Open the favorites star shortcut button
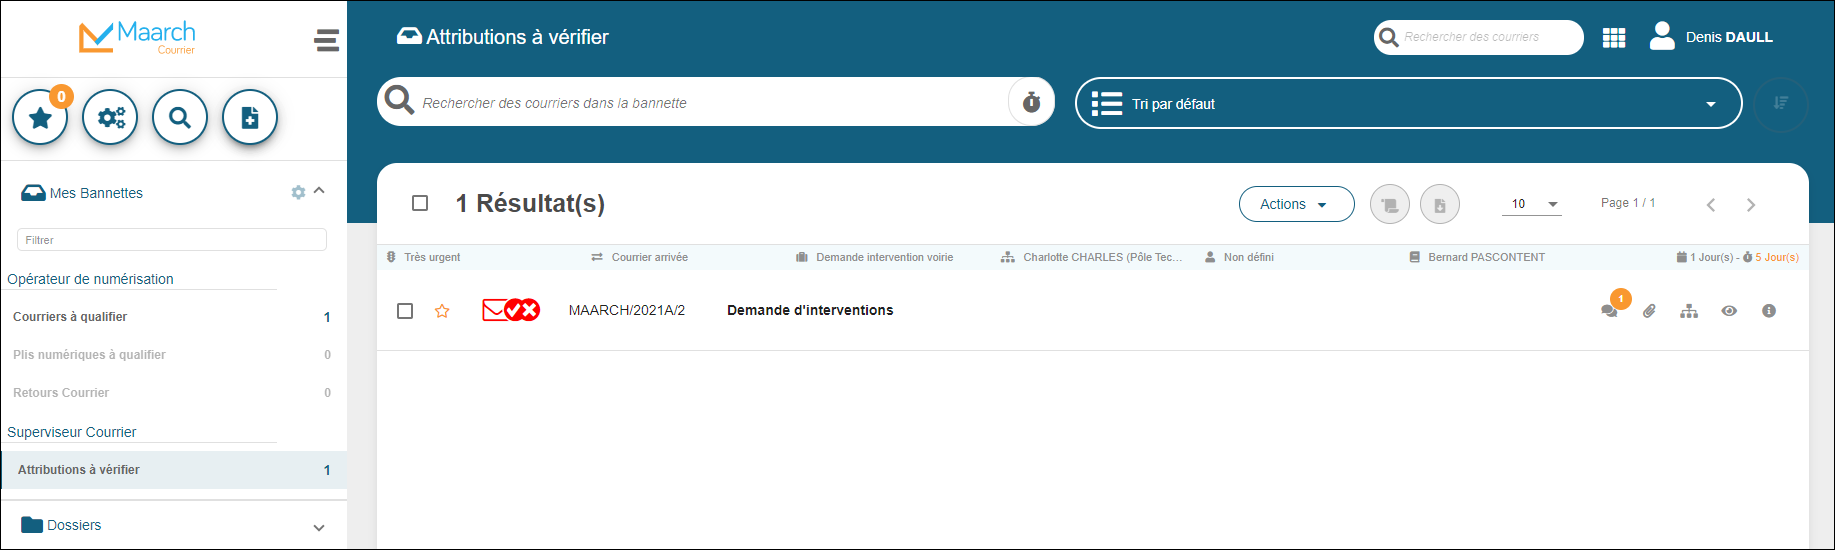 (40, 118)
